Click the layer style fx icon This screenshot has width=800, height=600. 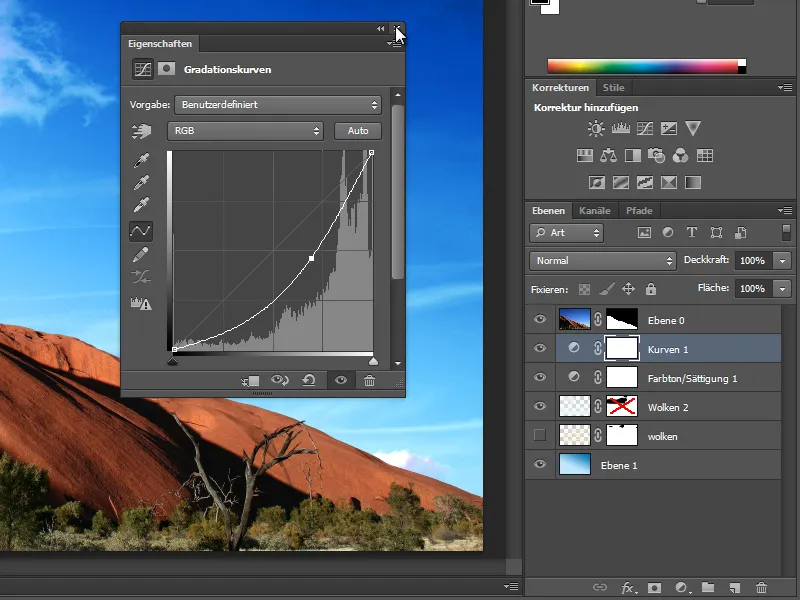[x=628, y=588]
